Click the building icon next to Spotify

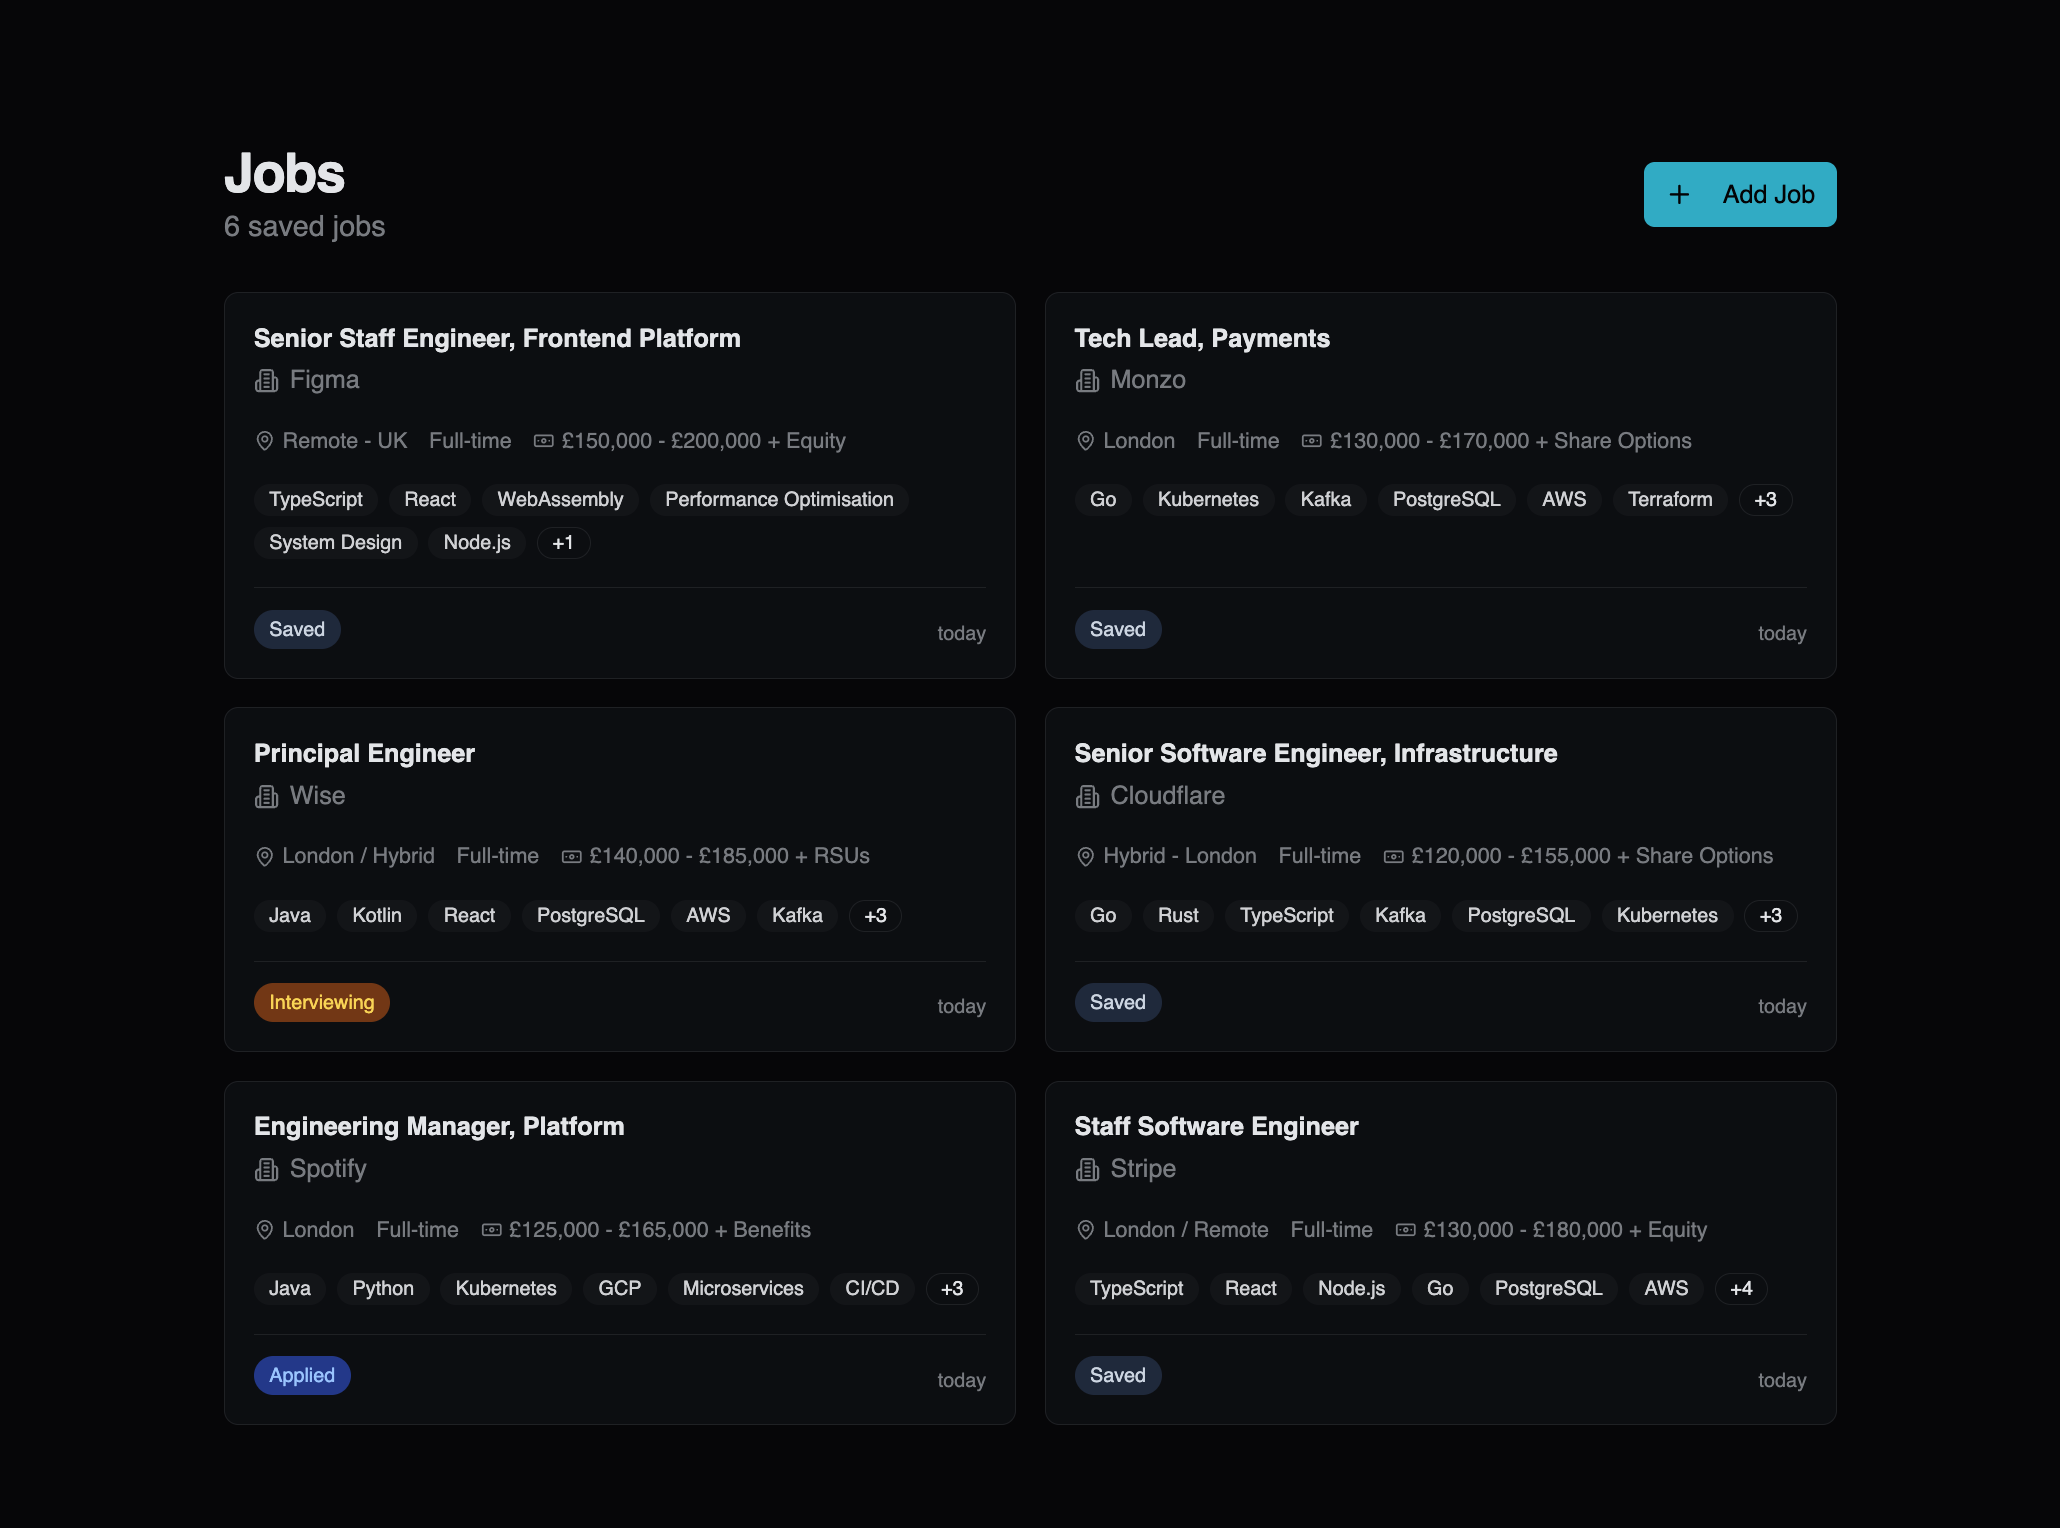266,1170
